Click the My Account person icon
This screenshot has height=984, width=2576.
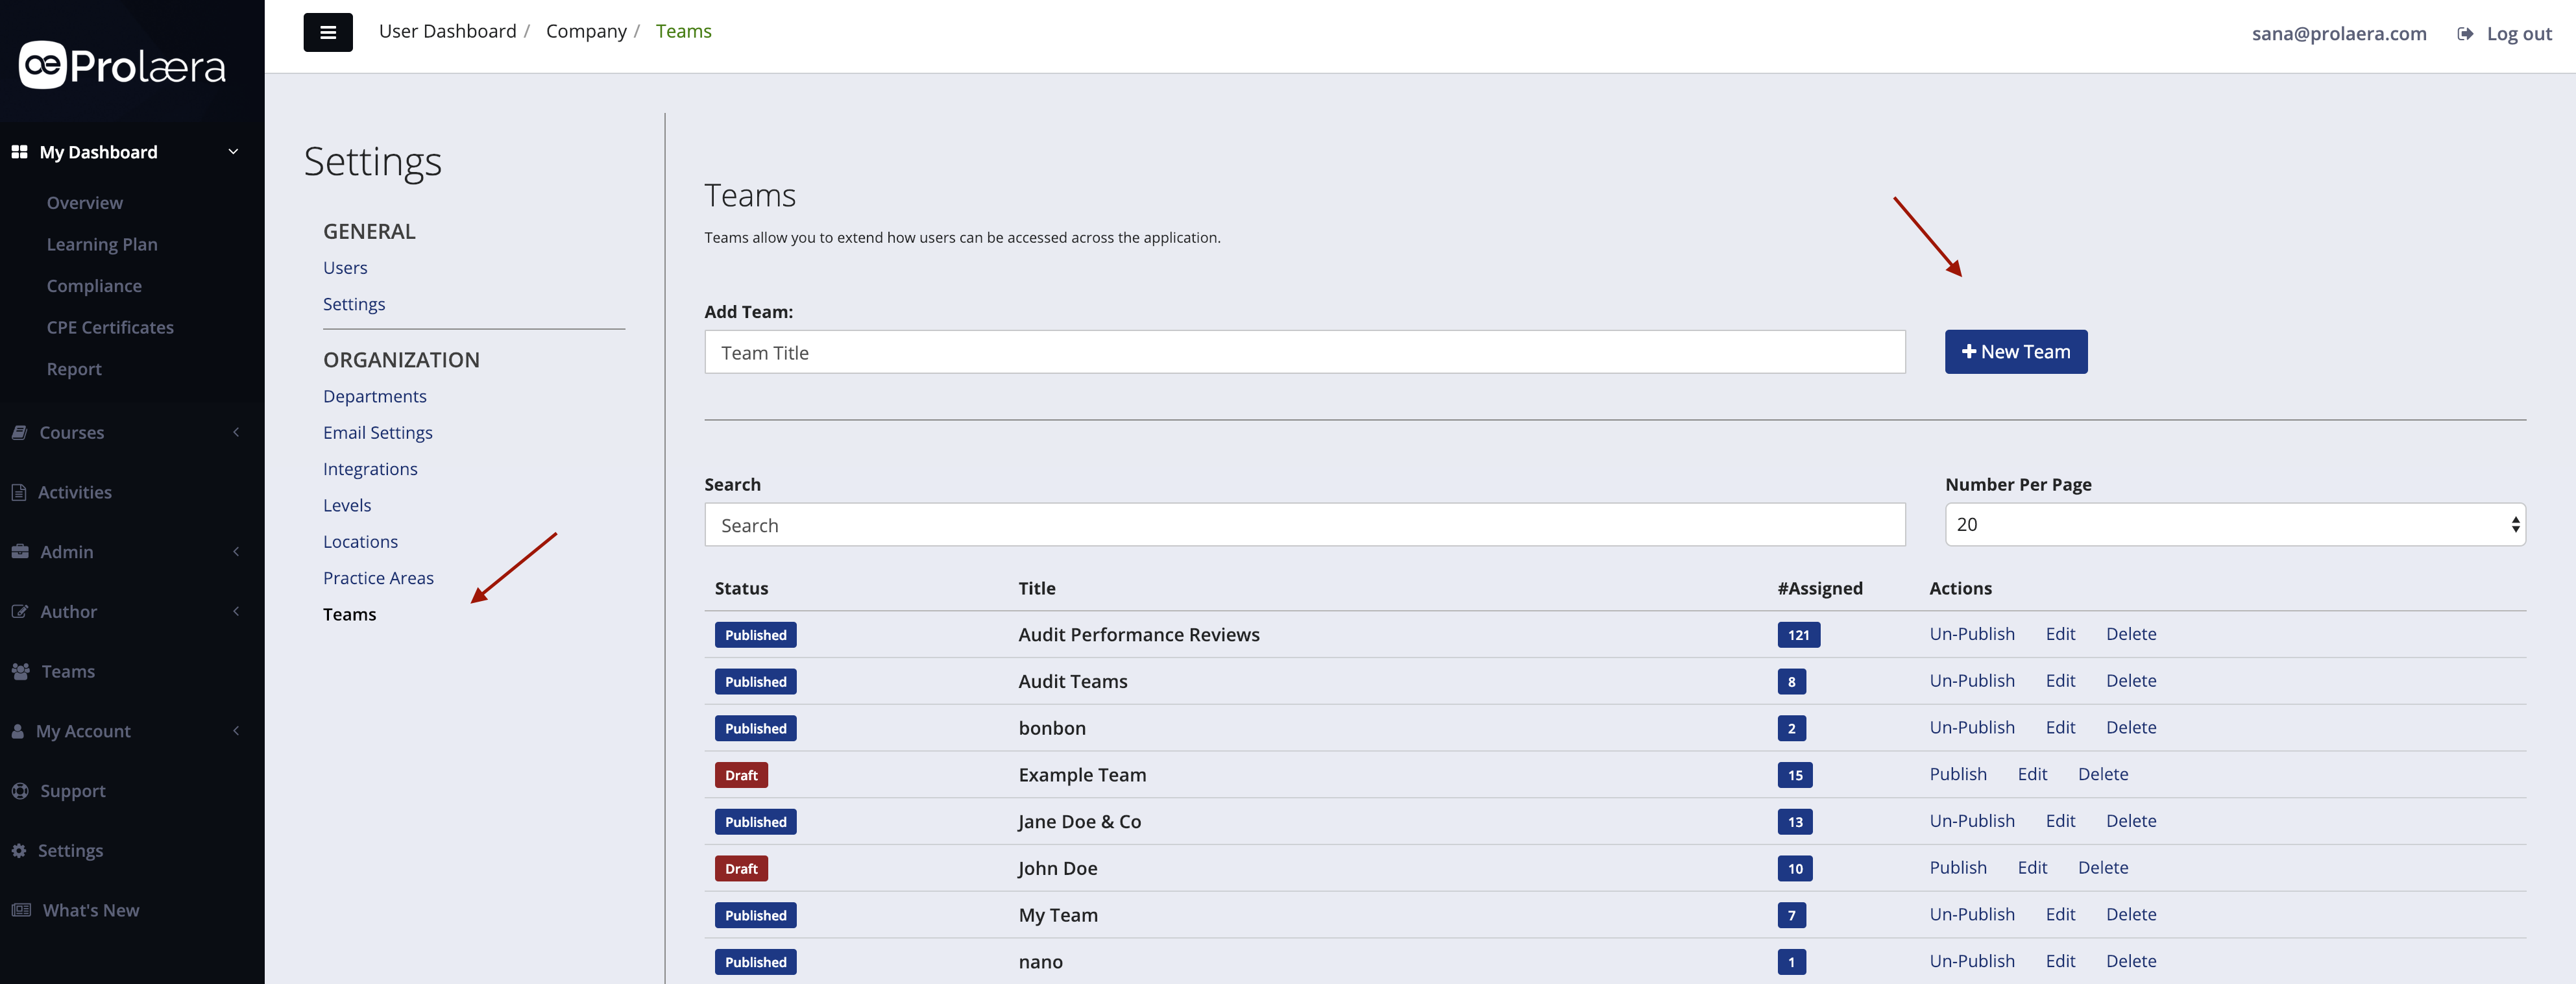point(18,731)
